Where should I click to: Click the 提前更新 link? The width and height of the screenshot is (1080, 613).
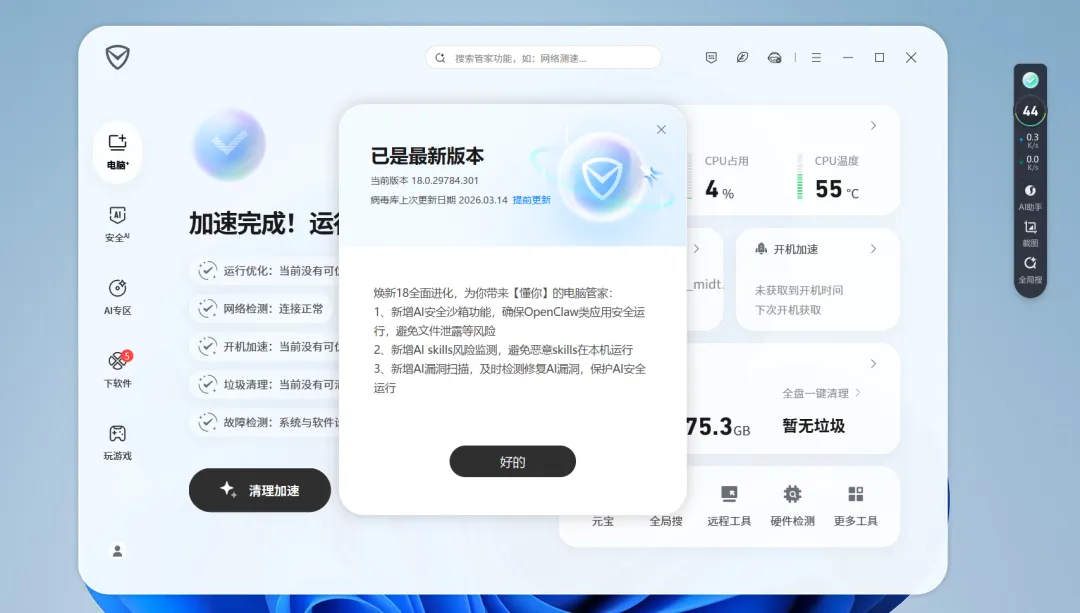[x=532, y=200]
